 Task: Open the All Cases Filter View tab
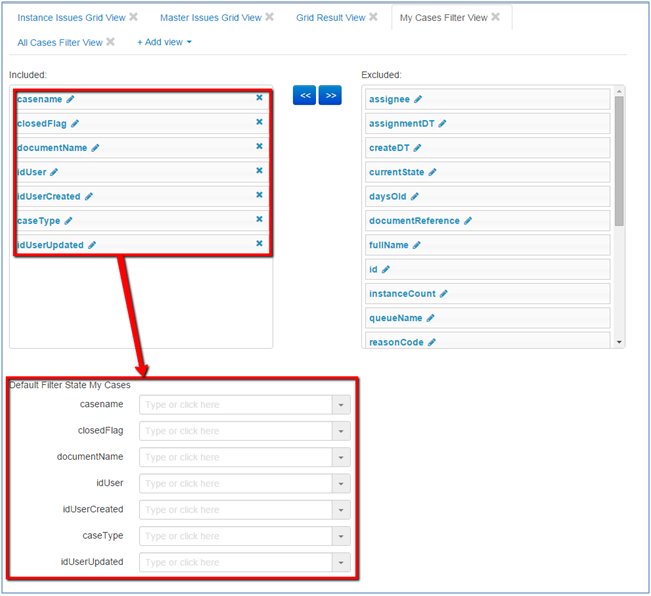pyautogui.click(x=60, y=42)
